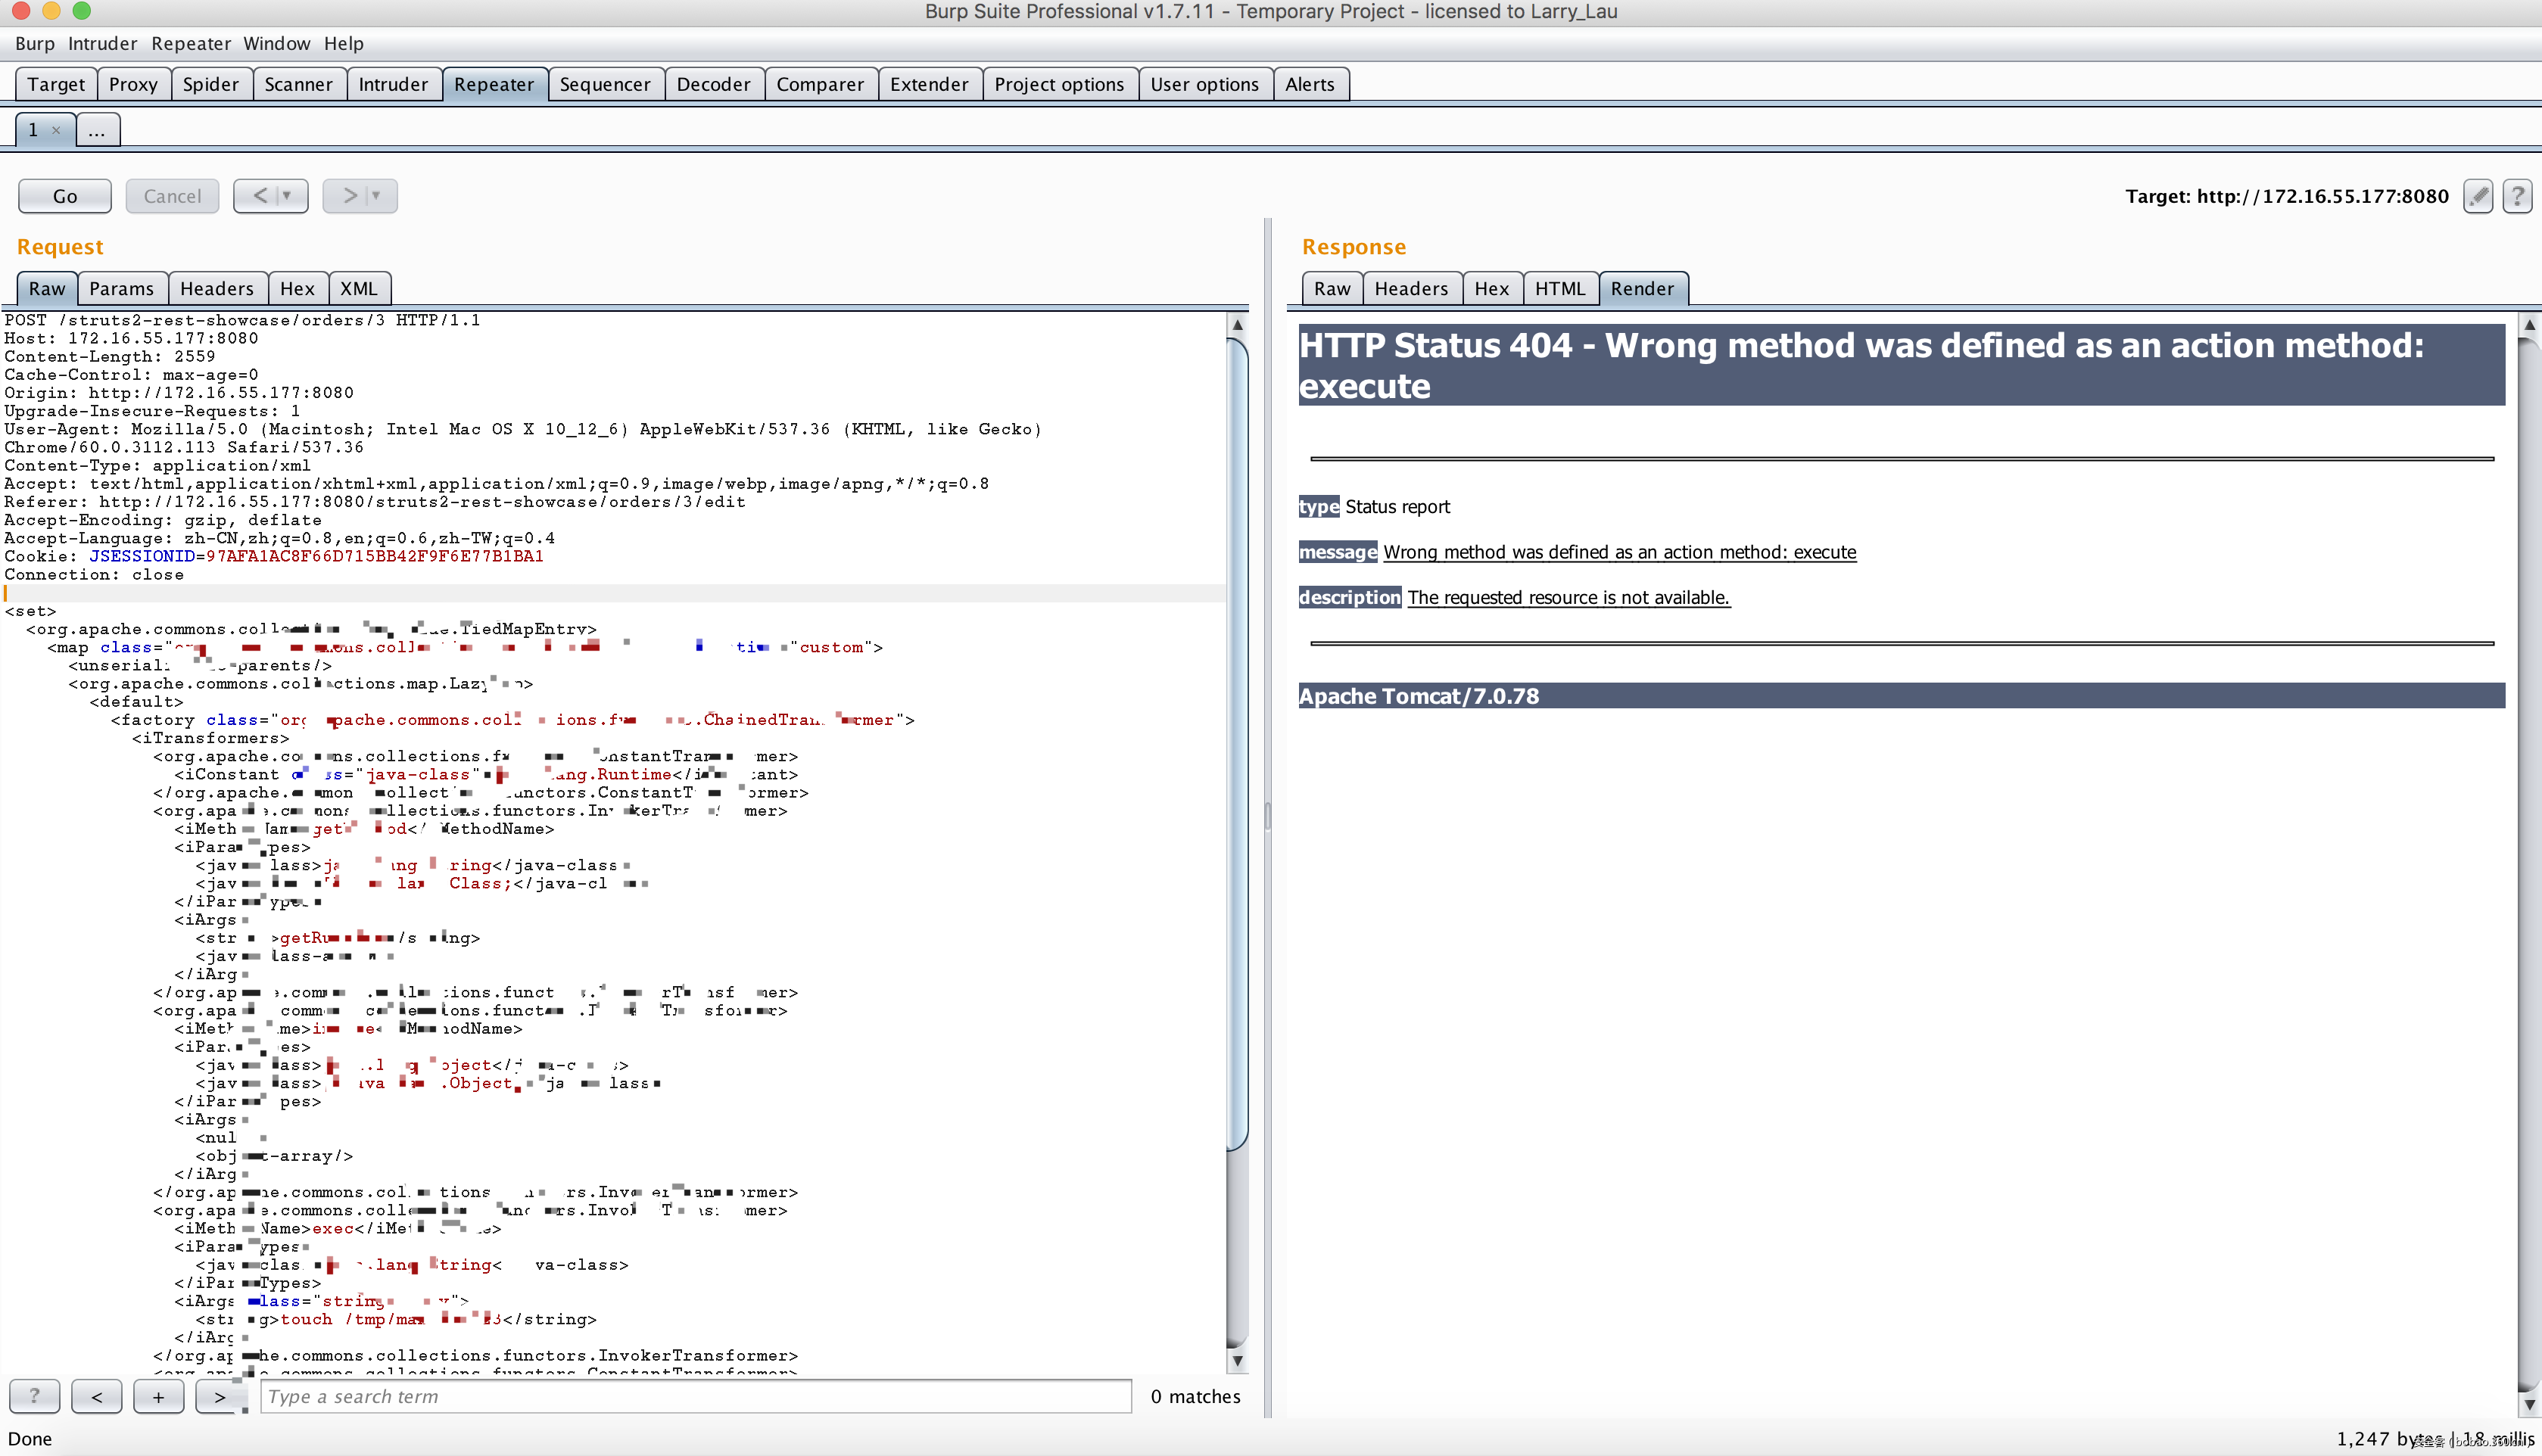Click the search term input field

coord(695,1396)
